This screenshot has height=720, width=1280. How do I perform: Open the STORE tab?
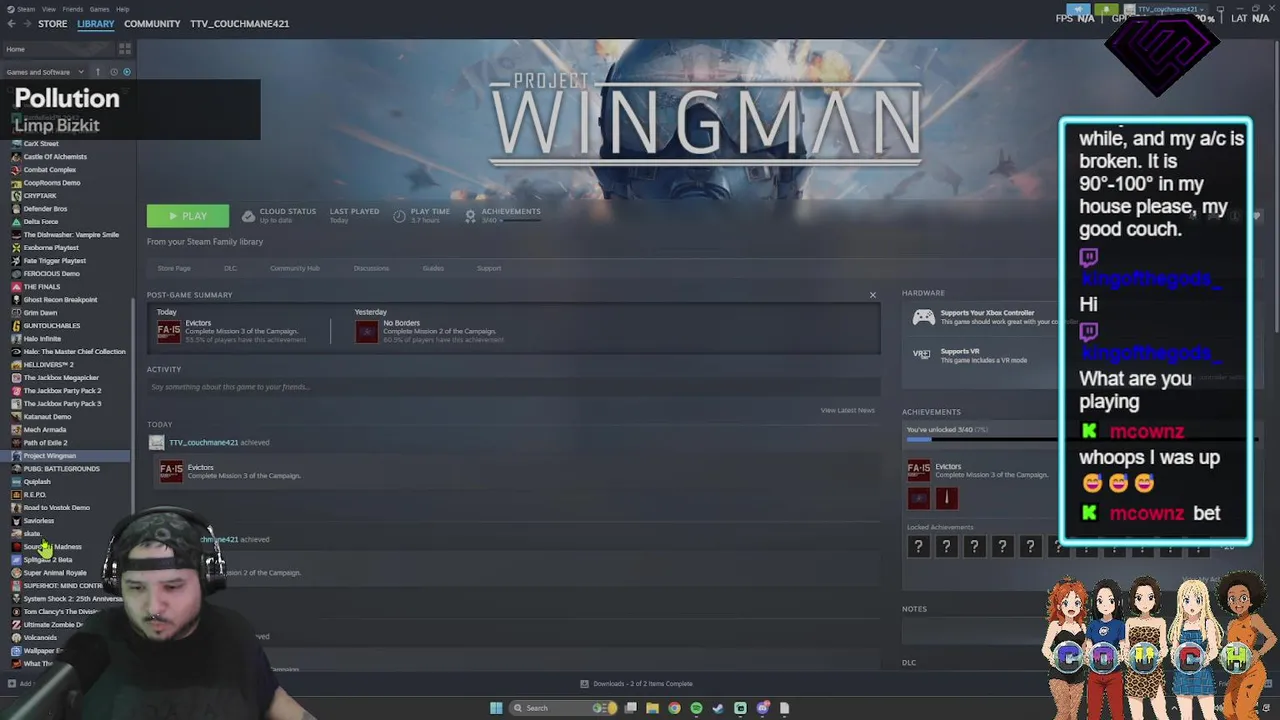point(52,24)
